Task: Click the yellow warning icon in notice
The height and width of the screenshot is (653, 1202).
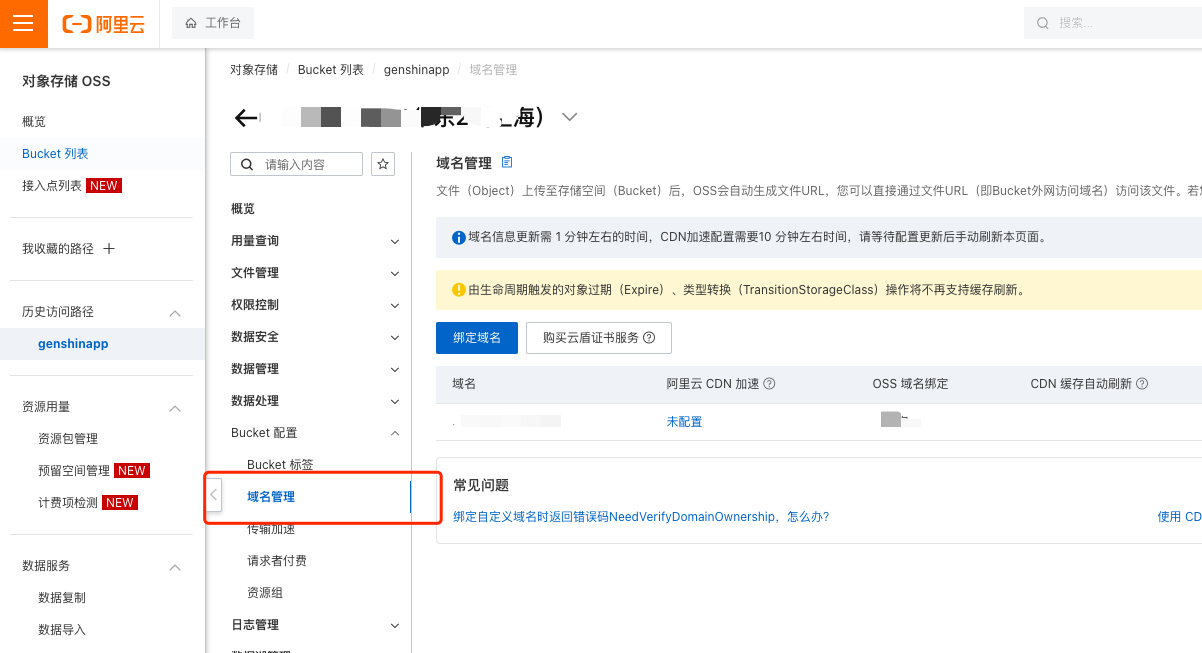Action: click(x=459, y=290)
